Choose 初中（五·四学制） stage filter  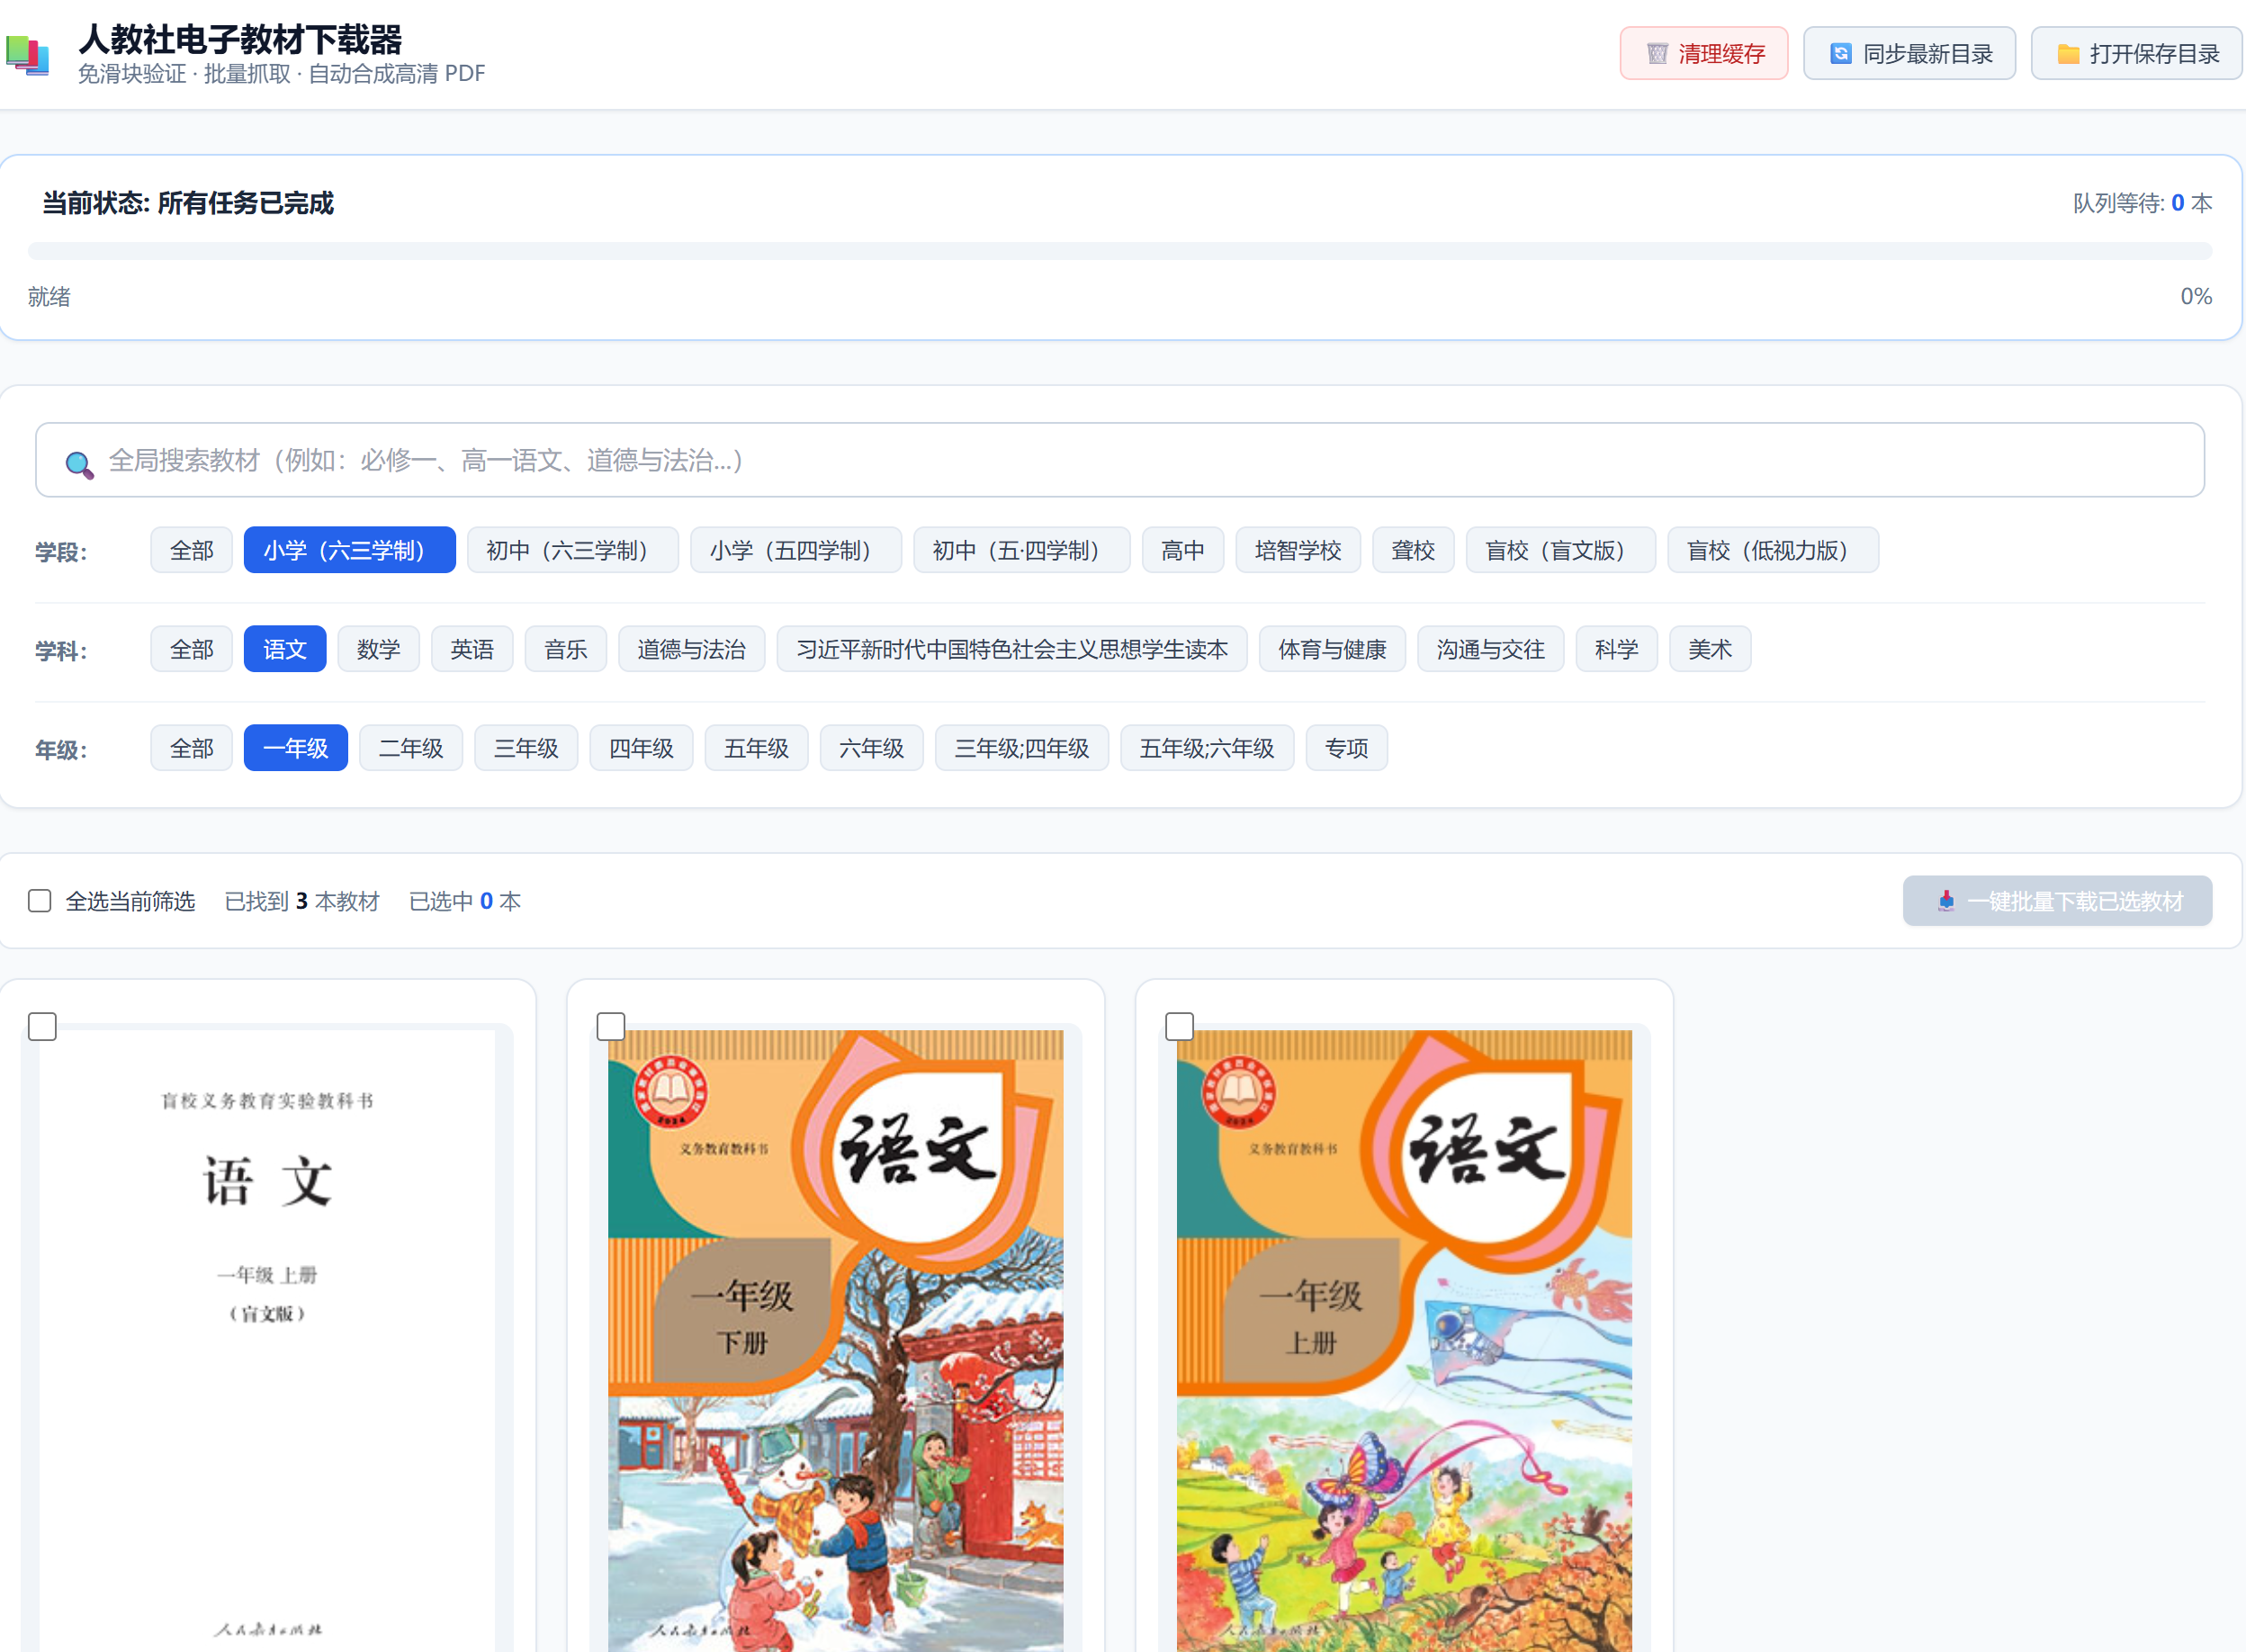[1021, 550]
